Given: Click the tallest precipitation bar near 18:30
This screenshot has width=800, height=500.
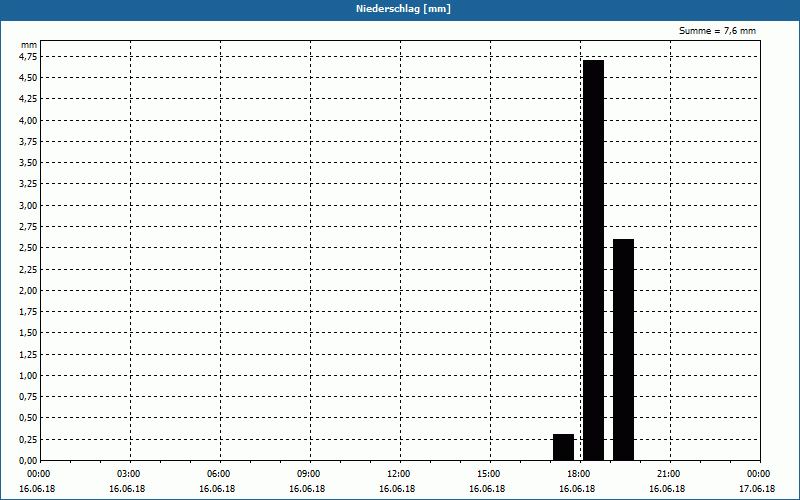Looking at the screenshot, I should pyautogui.click(x=593, y=260).
